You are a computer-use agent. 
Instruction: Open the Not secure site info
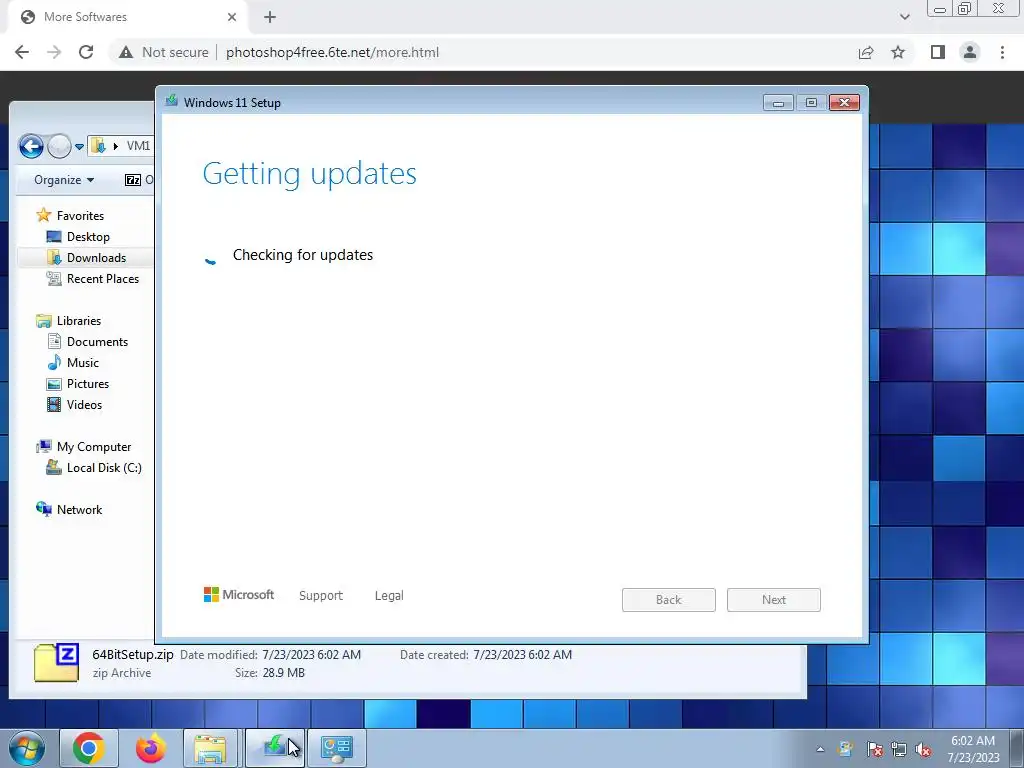tap(164, 52)
